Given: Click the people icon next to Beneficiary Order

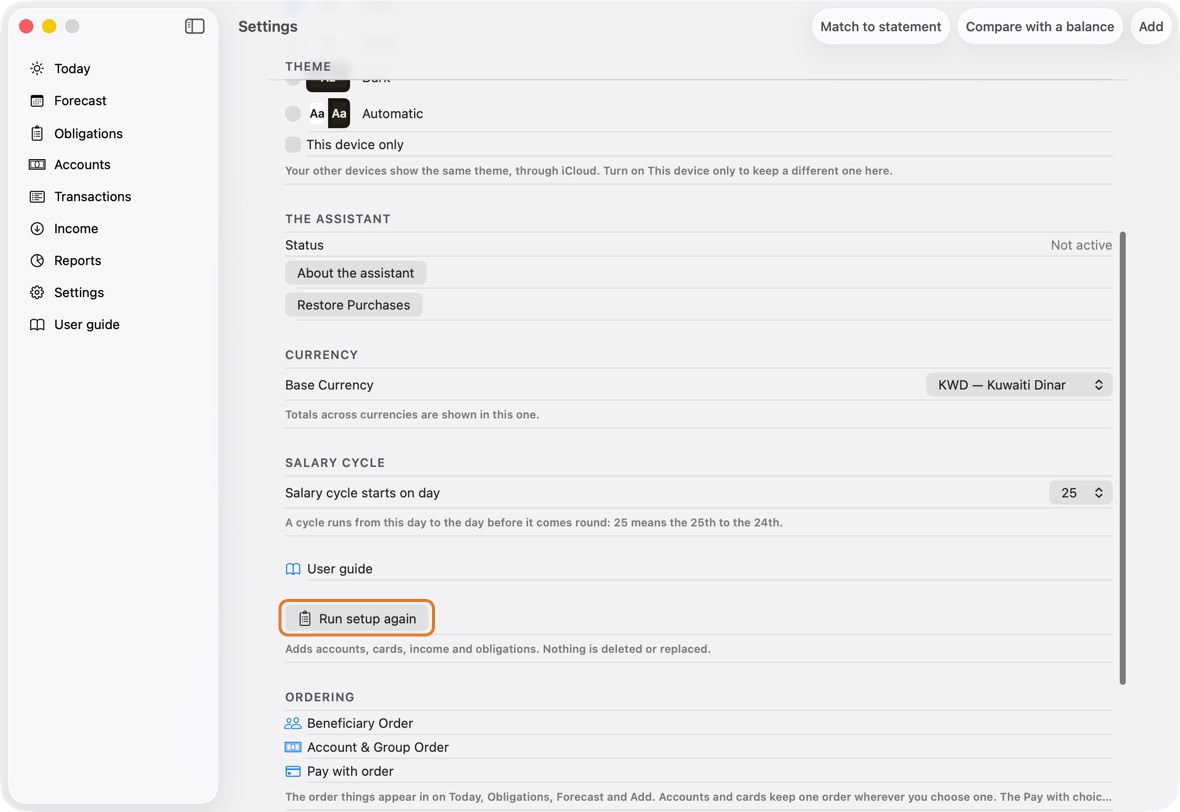Looking at the screenshot, I should [293, 723].
